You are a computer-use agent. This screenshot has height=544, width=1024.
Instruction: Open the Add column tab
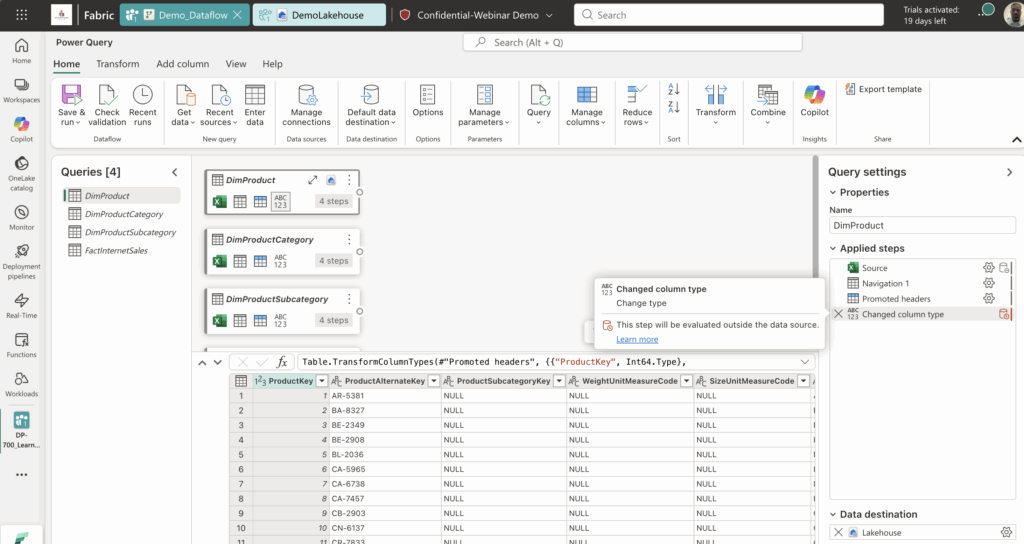183,64
